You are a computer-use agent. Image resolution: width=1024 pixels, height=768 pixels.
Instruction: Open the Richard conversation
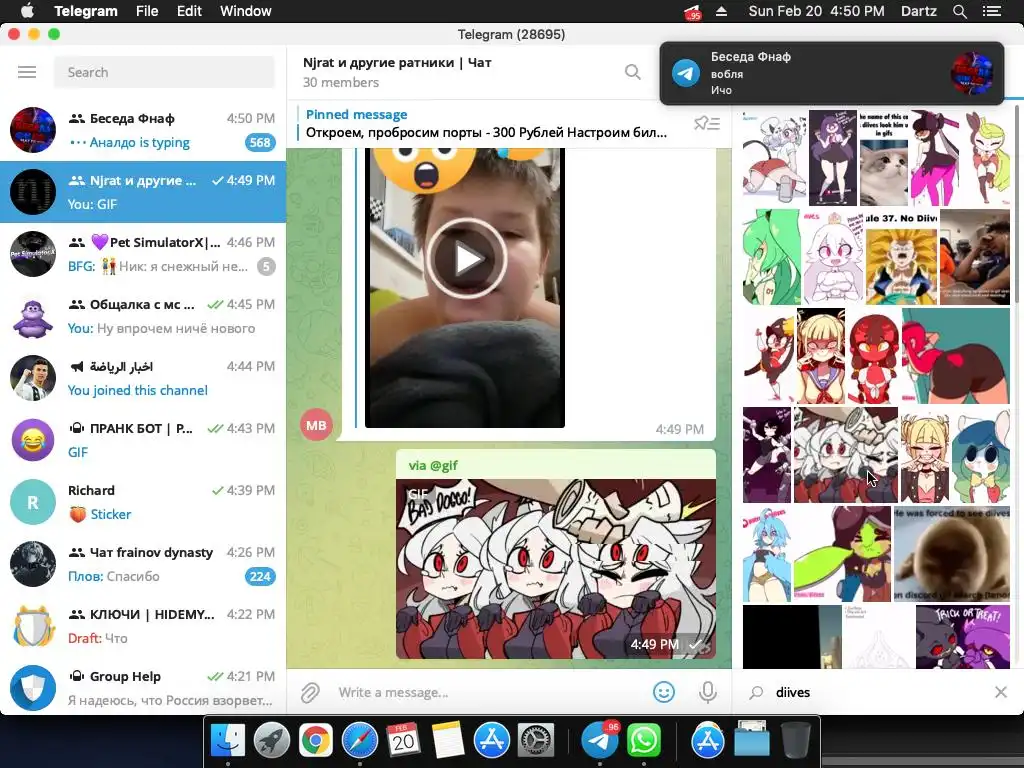point(143,502)
